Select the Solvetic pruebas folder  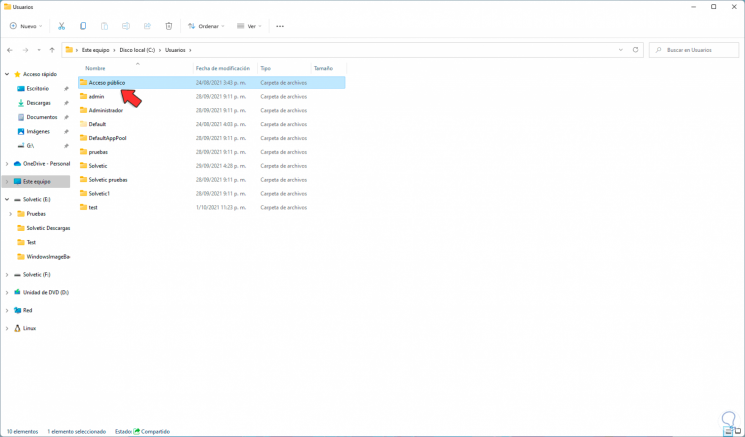click(212, 180)
